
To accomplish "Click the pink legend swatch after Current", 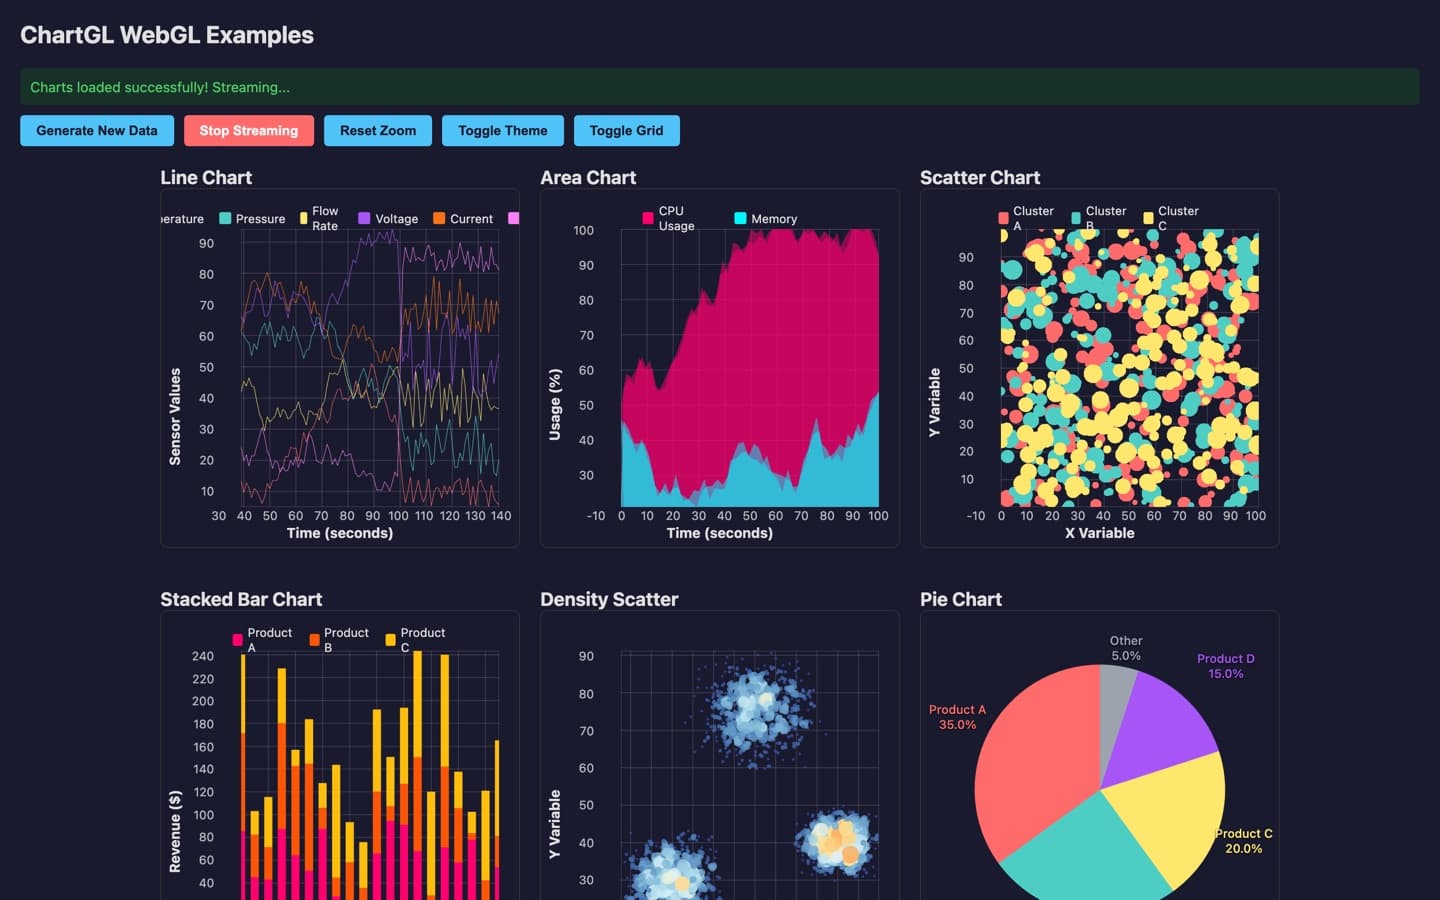I will click(x=514, y=219).
